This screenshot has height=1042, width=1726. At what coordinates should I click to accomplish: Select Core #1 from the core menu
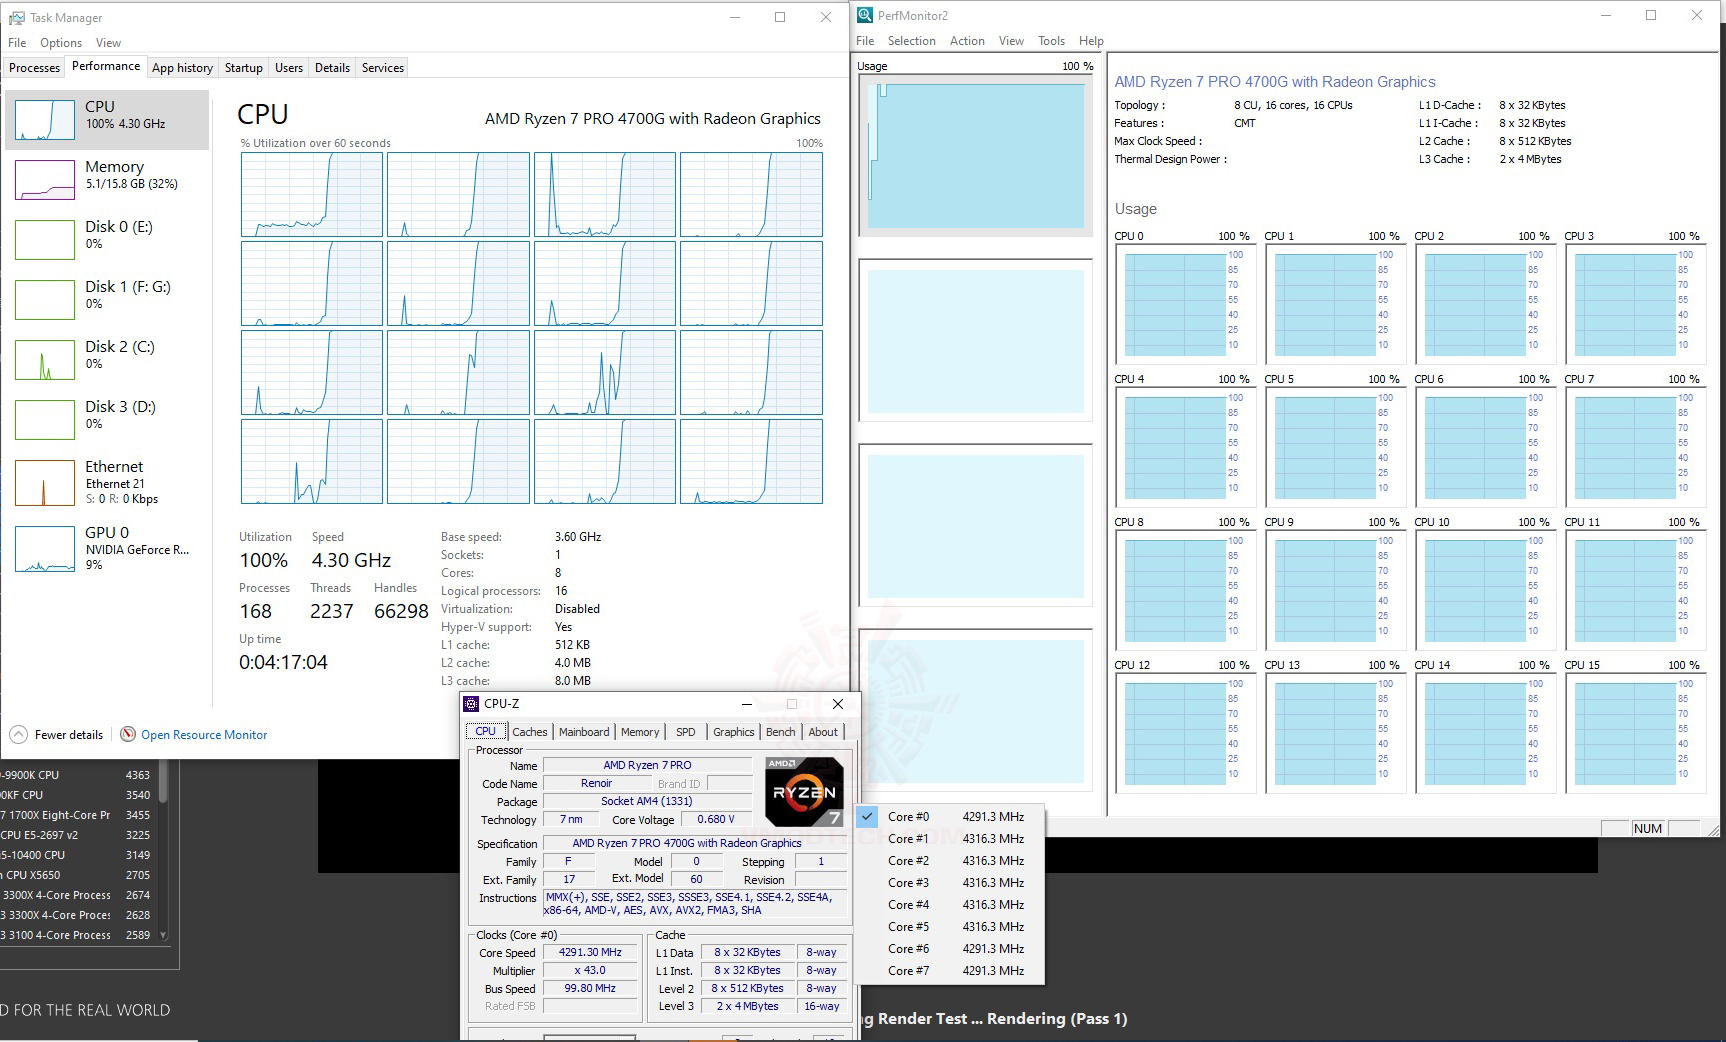950,839
